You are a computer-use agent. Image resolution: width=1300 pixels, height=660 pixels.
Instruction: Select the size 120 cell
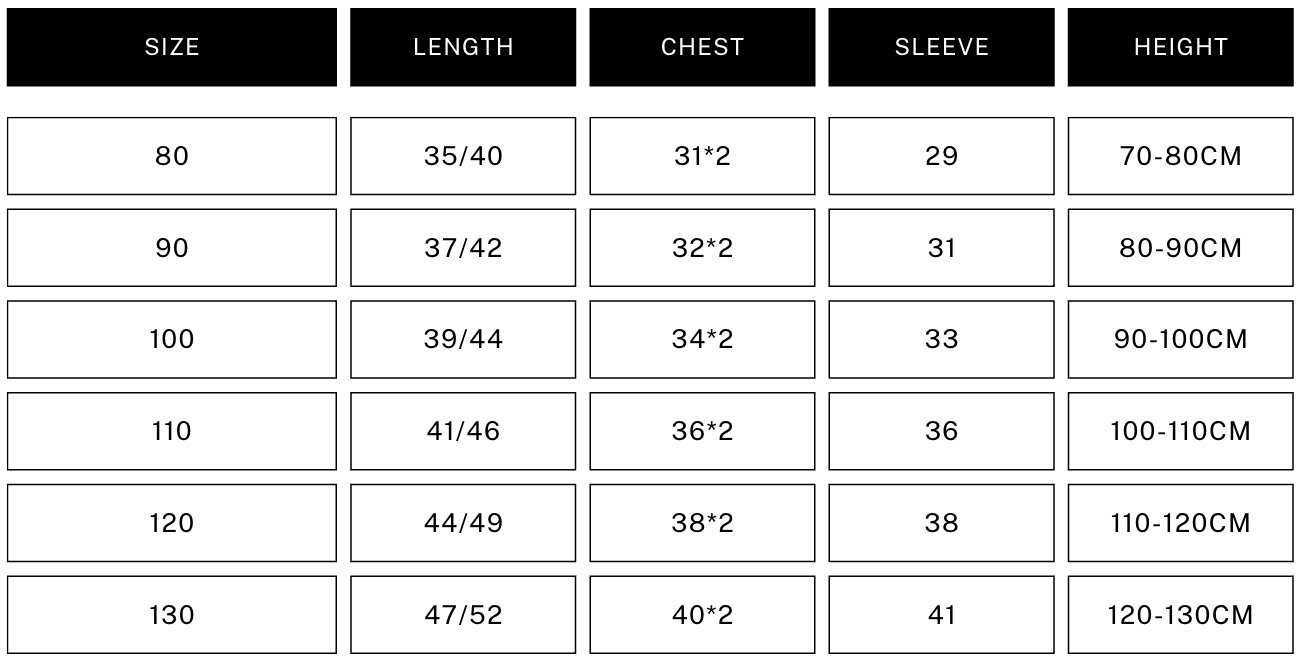(x=172, y=523)
